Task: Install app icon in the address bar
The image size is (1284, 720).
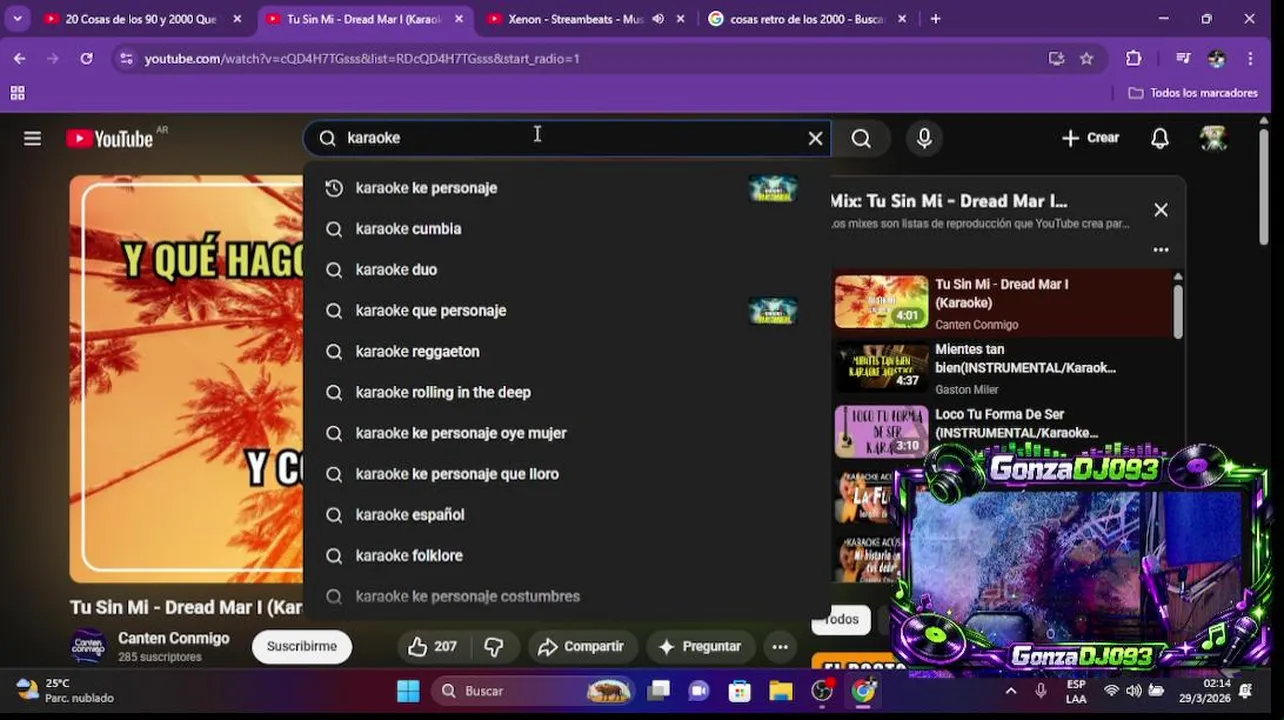Action: point(1056,59)
